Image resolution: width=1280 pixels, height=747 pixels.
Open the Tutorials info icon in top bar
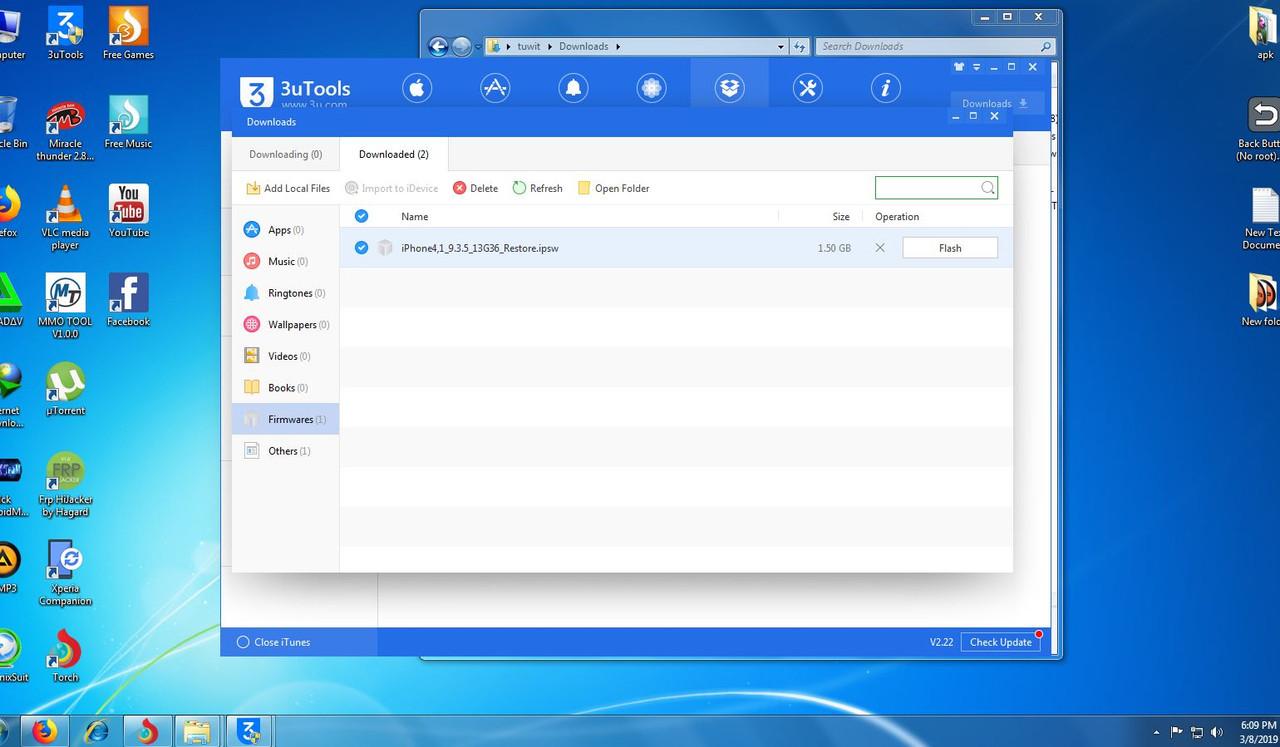(885, 88)
